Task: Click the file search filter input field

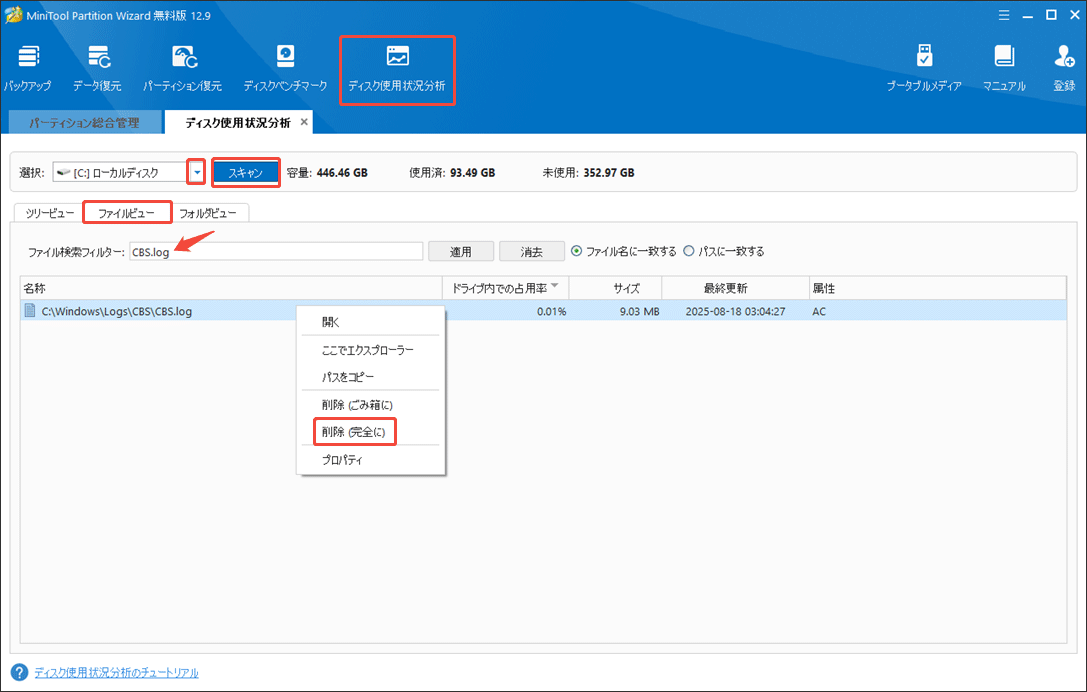Action: pos(276,251)
